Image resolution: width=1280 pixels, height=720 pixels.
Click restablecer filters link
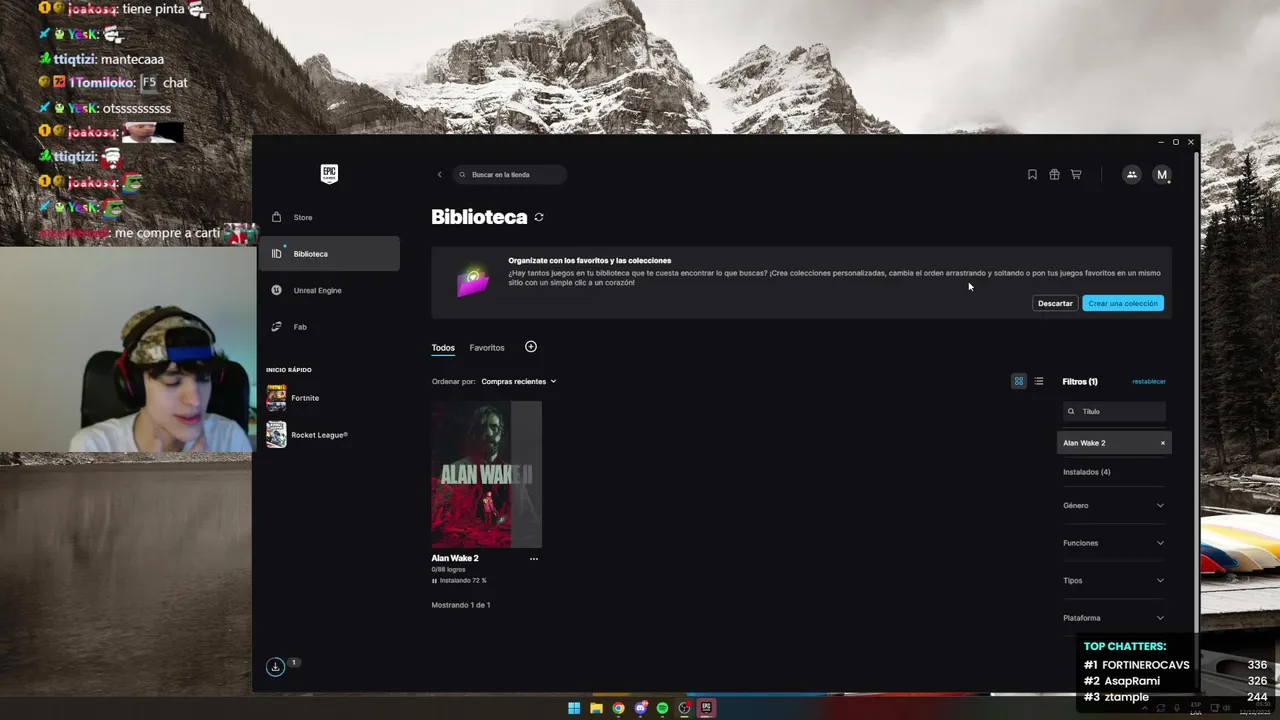pos(1149,381)
